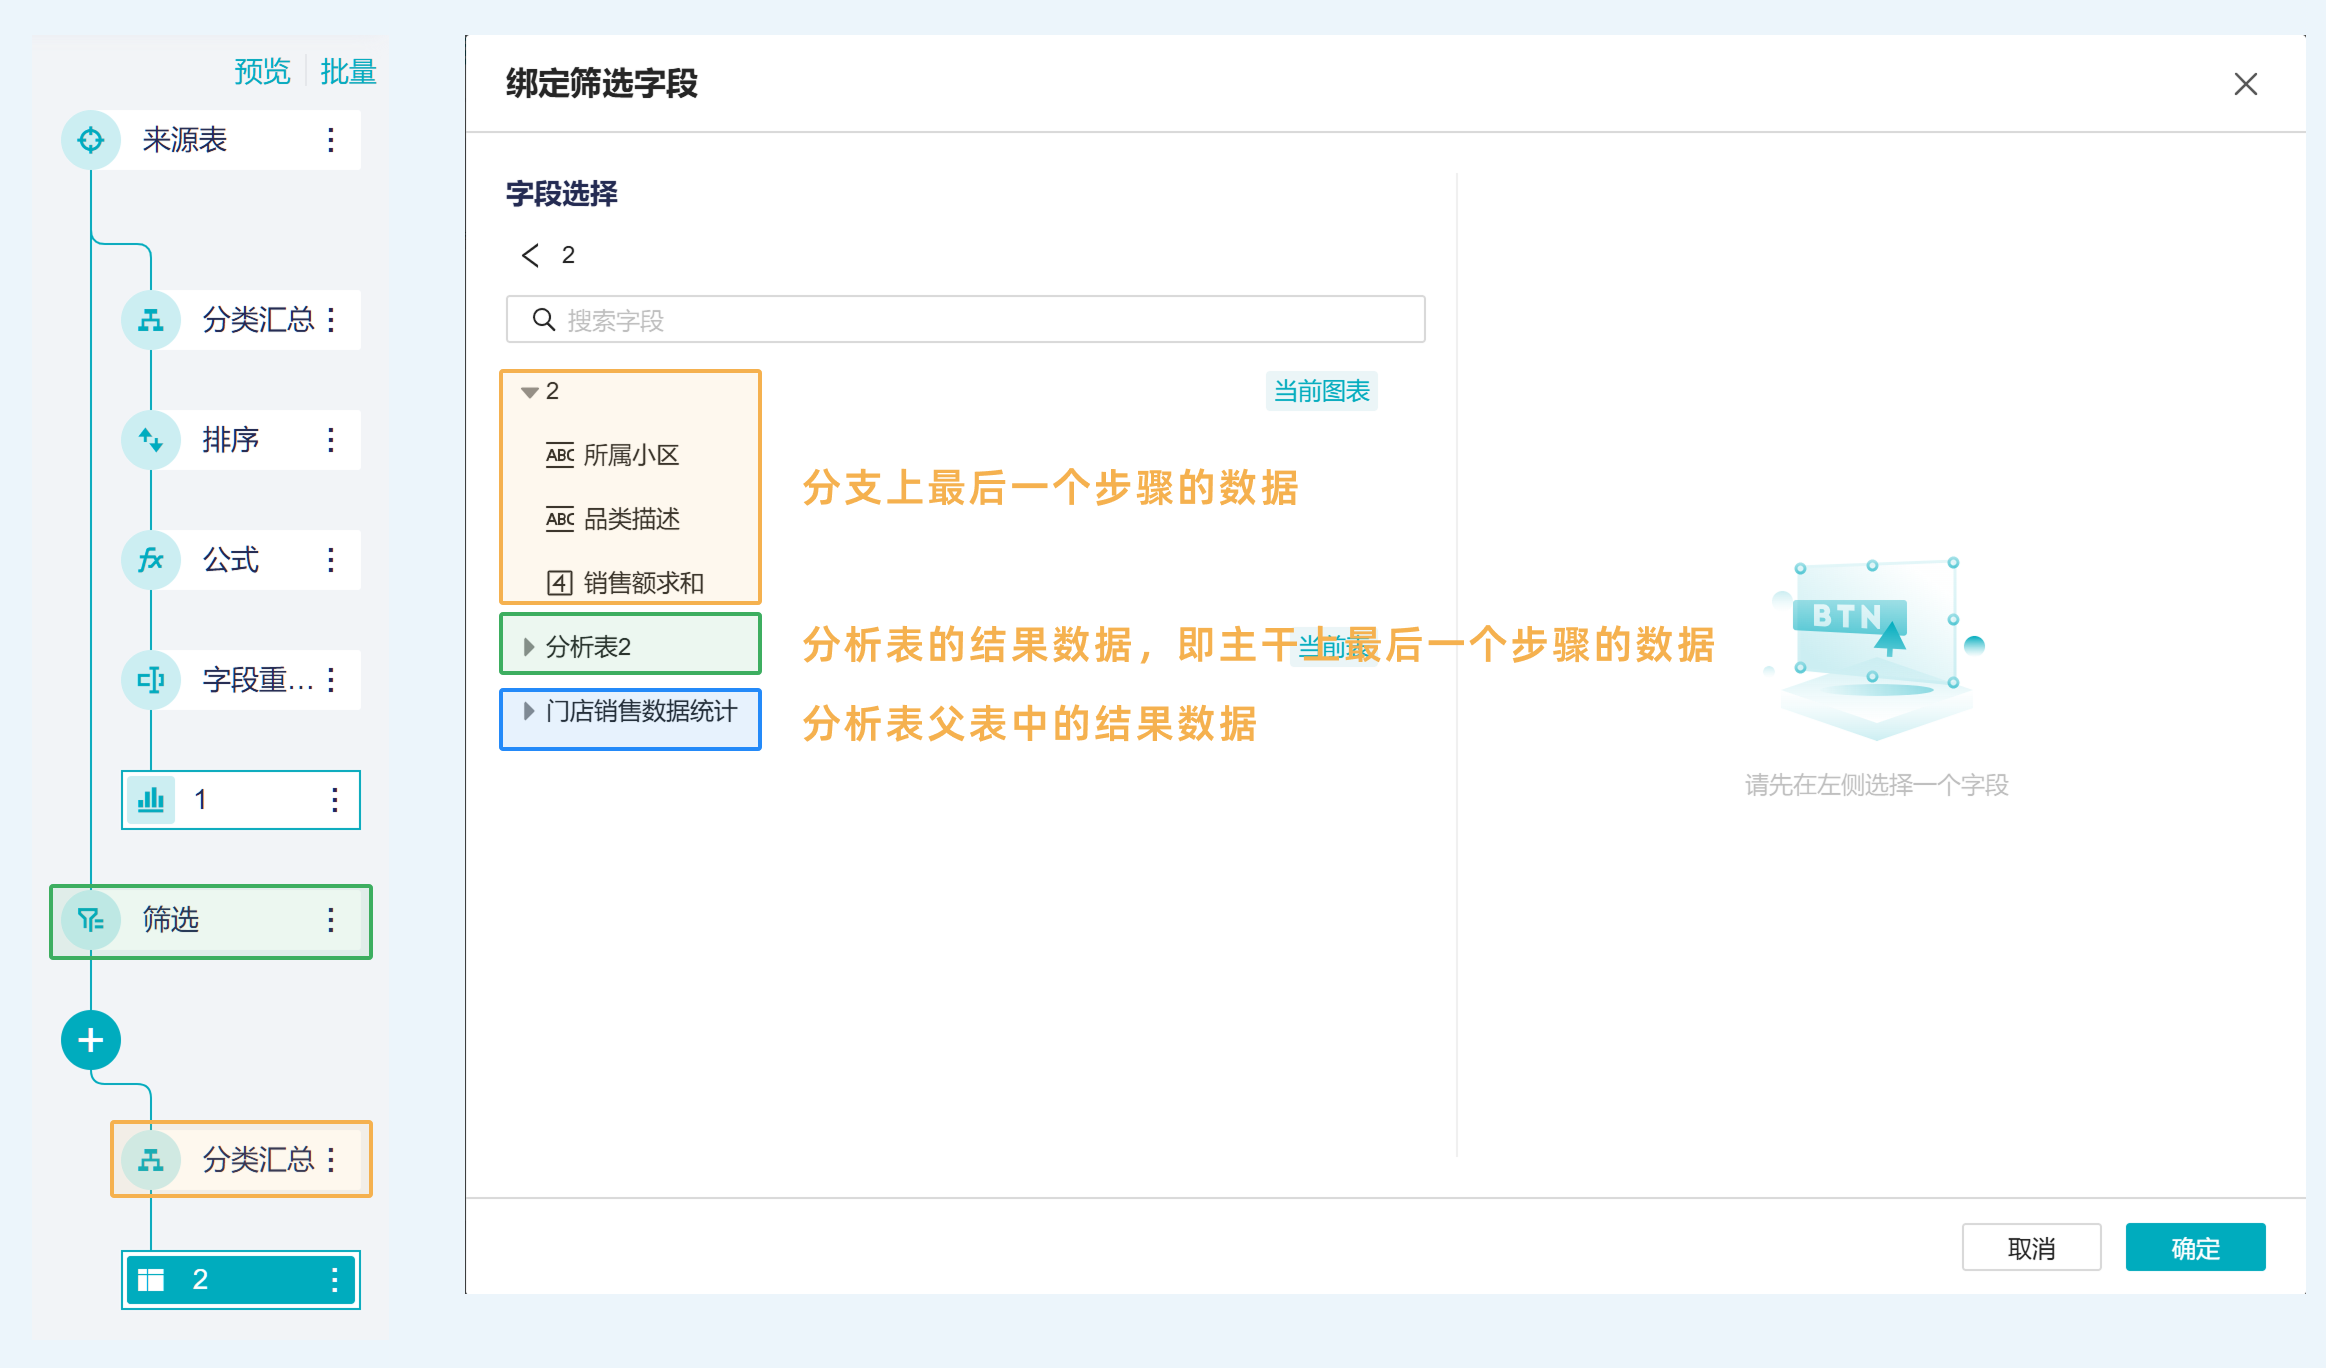Click the 取消 cancel button
This screenshot has width=2326, height=1368.
click(x=2031, y=1247)
